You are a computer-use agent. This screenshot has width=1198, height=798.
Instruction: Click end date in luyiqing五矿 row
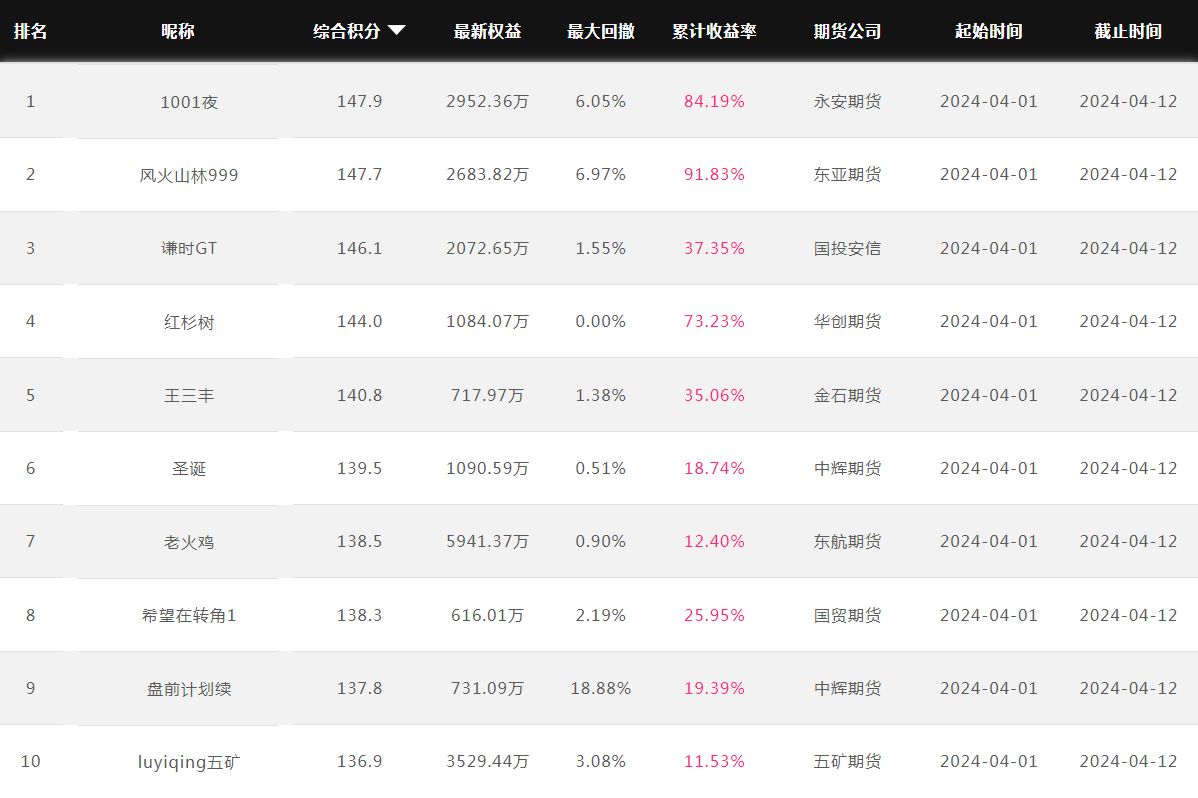[1128, 761]
